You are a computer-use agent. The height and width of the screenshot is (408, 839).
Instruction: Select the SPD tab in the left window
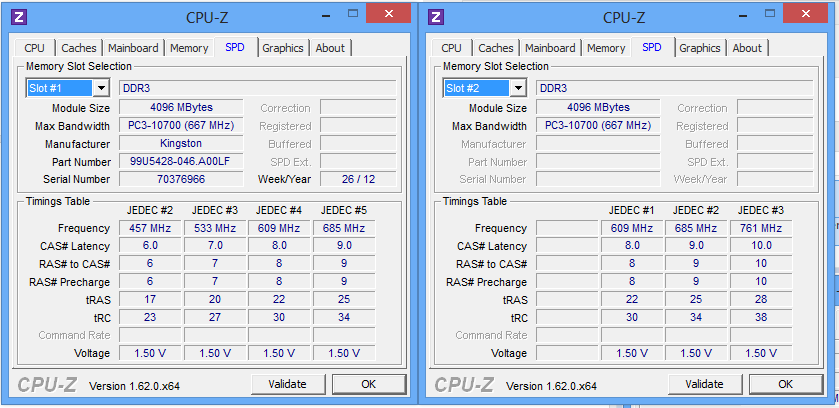point(235,47)
